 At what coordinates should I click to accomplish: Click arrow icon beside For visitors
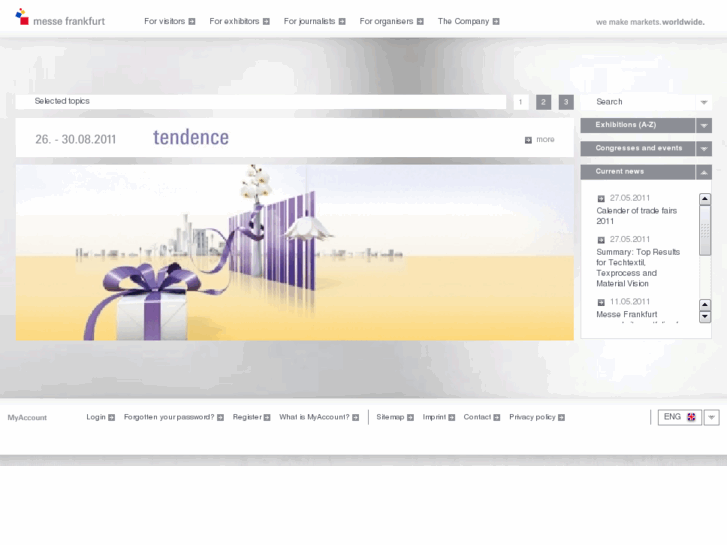pyautogui.click(x=192, y=21)
